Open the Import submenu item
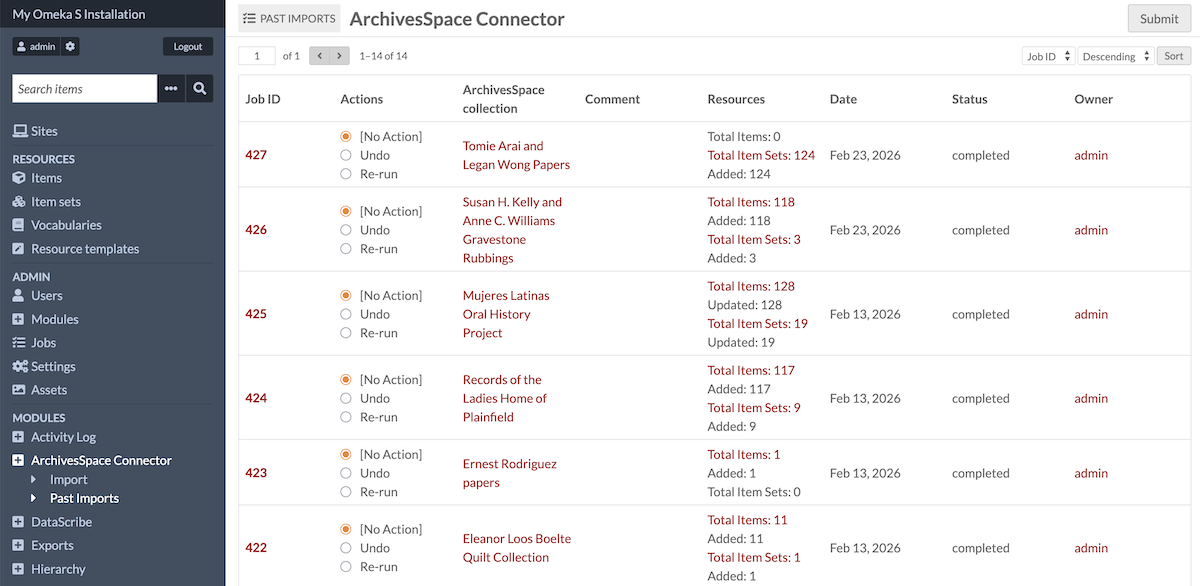The height and width of the screenshot is (586, 1200). pyautogui.click(x=69, y=480)
